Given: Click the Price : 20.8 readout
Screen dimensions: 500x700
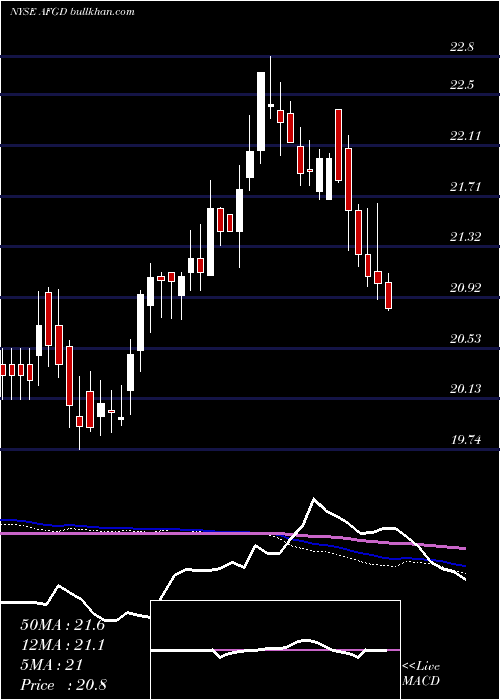Looking at the screenshot, I should coord(63,685).
